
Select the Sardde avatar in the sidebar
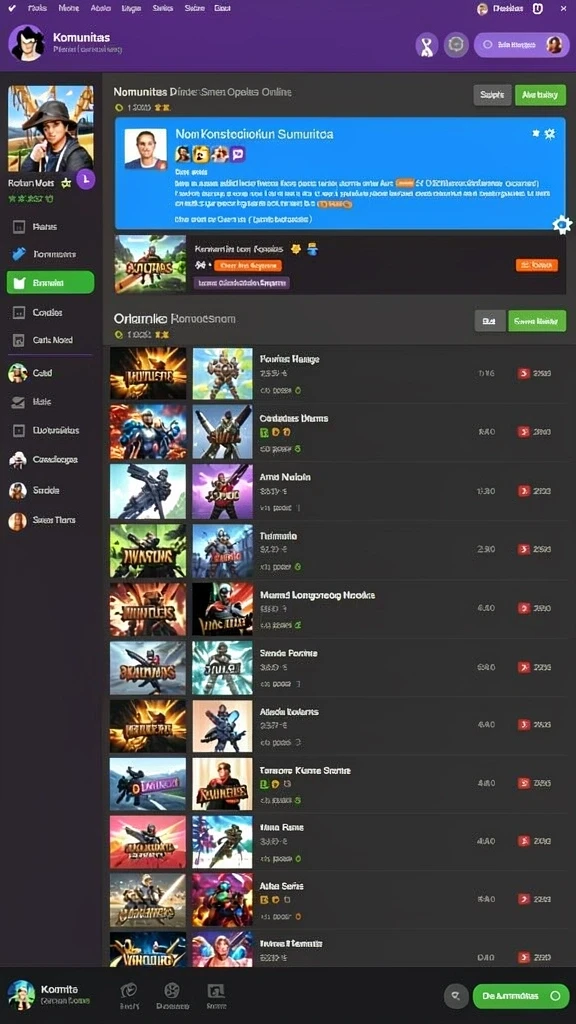(18, 490)
